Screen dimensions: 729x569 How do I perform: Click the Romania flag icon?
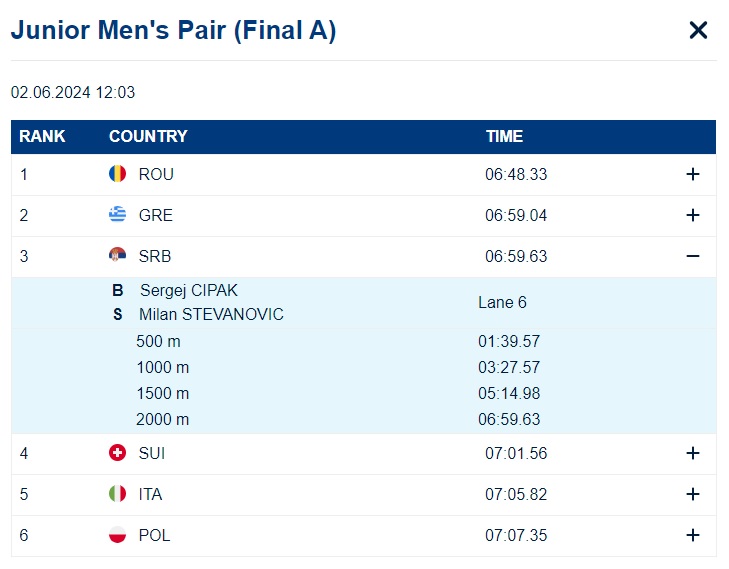click(117, 174)
